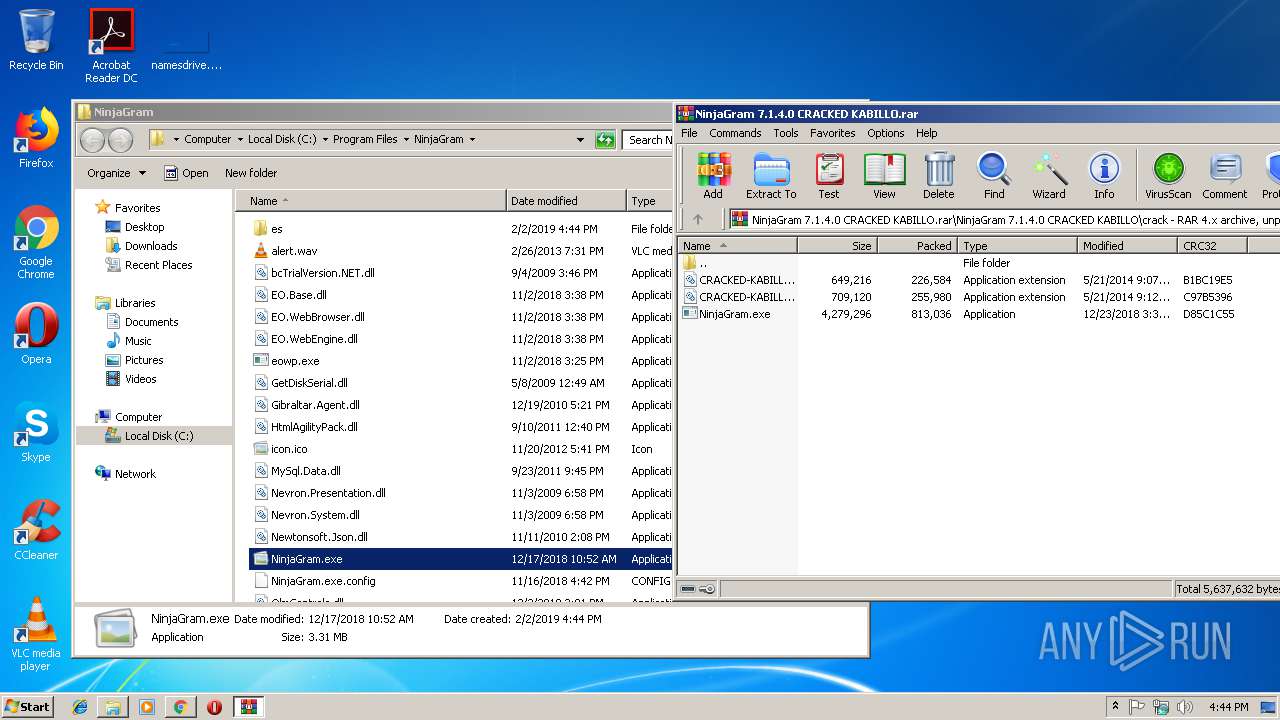Select Recent Places in navigation pane
Viewport: 1280px width, 720px height.
158,265
